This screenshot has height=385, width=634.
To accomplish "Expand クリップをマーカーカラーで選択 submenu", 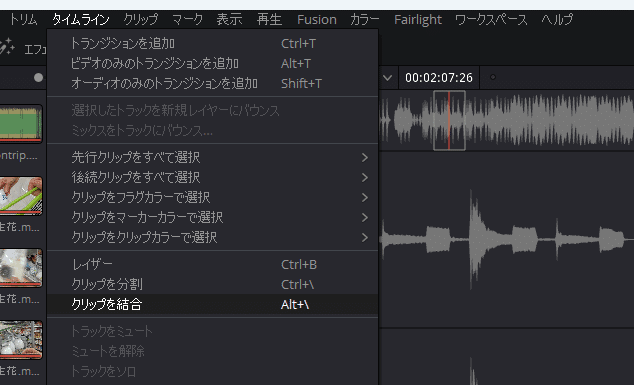I will pos(213,217).
